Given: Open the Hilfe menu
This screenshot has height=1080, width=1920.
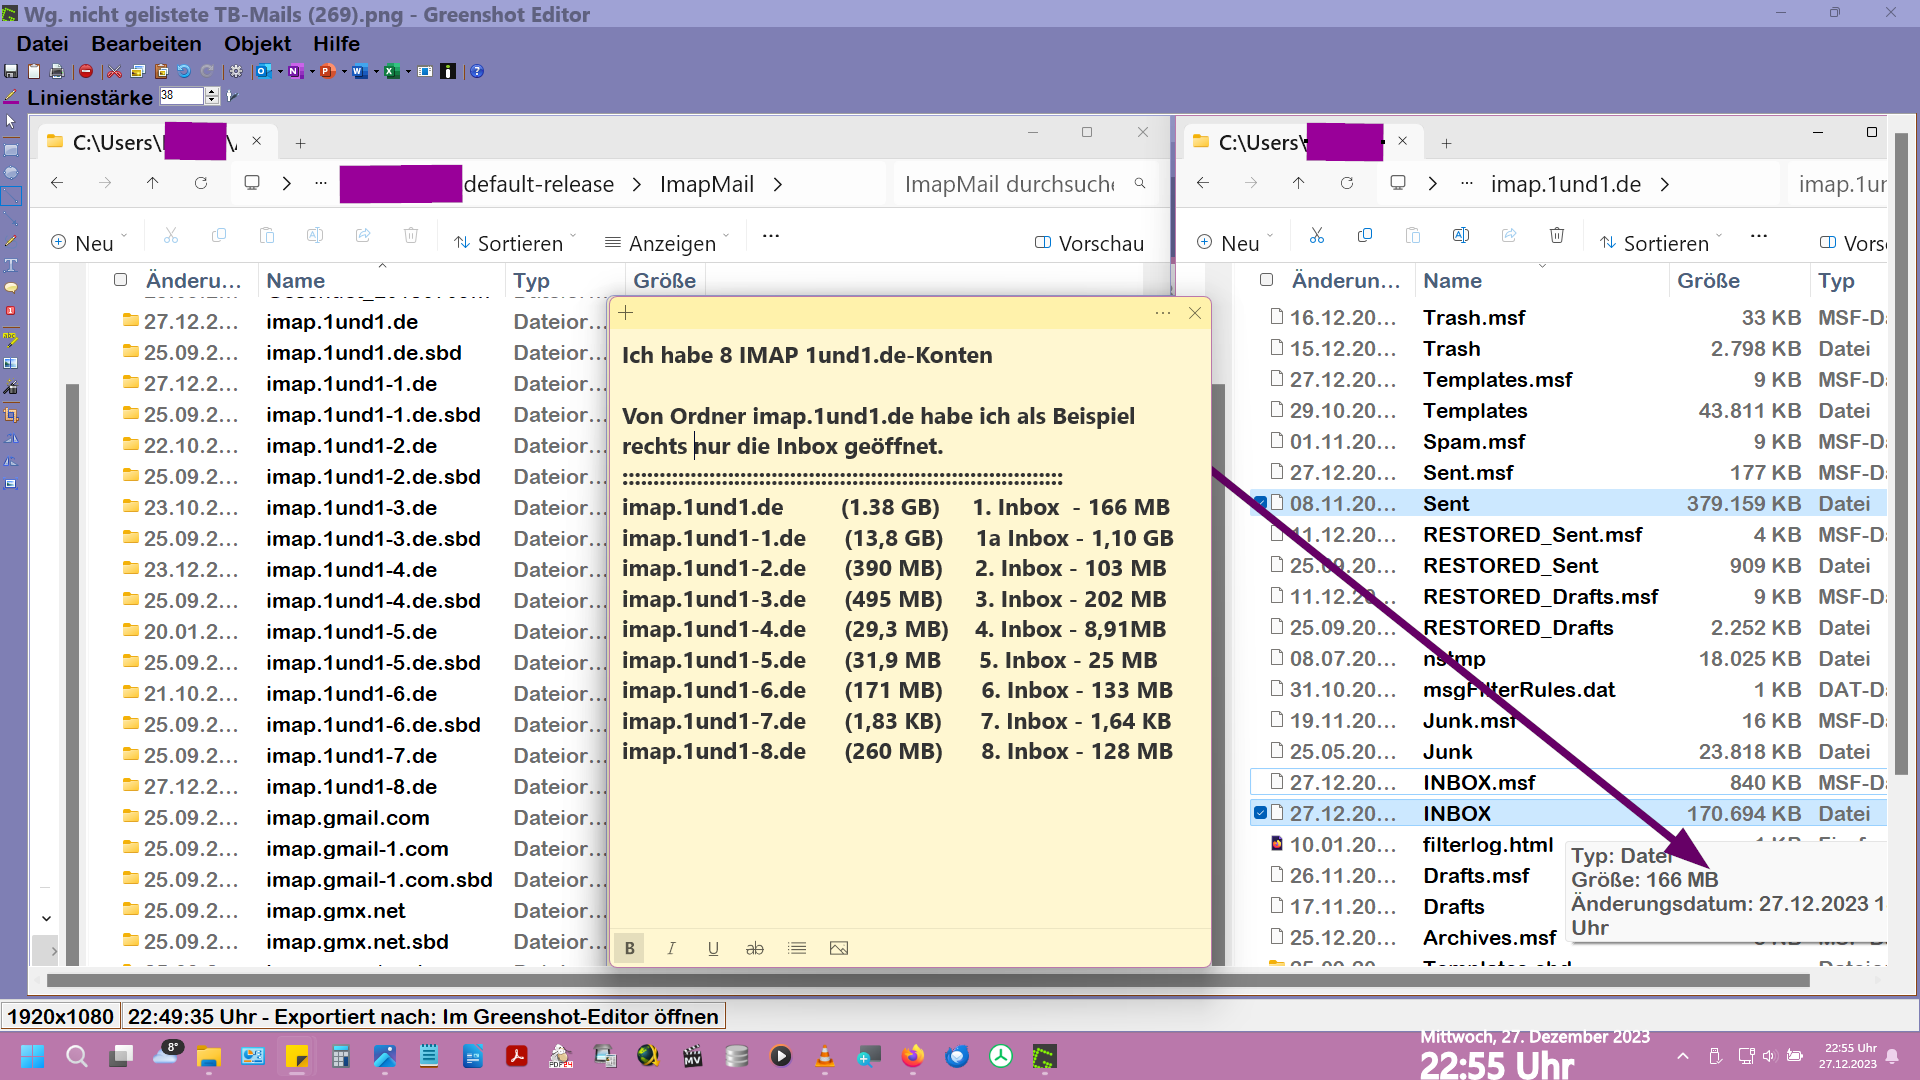Looking at the screenshot, I should click(336, 44).
